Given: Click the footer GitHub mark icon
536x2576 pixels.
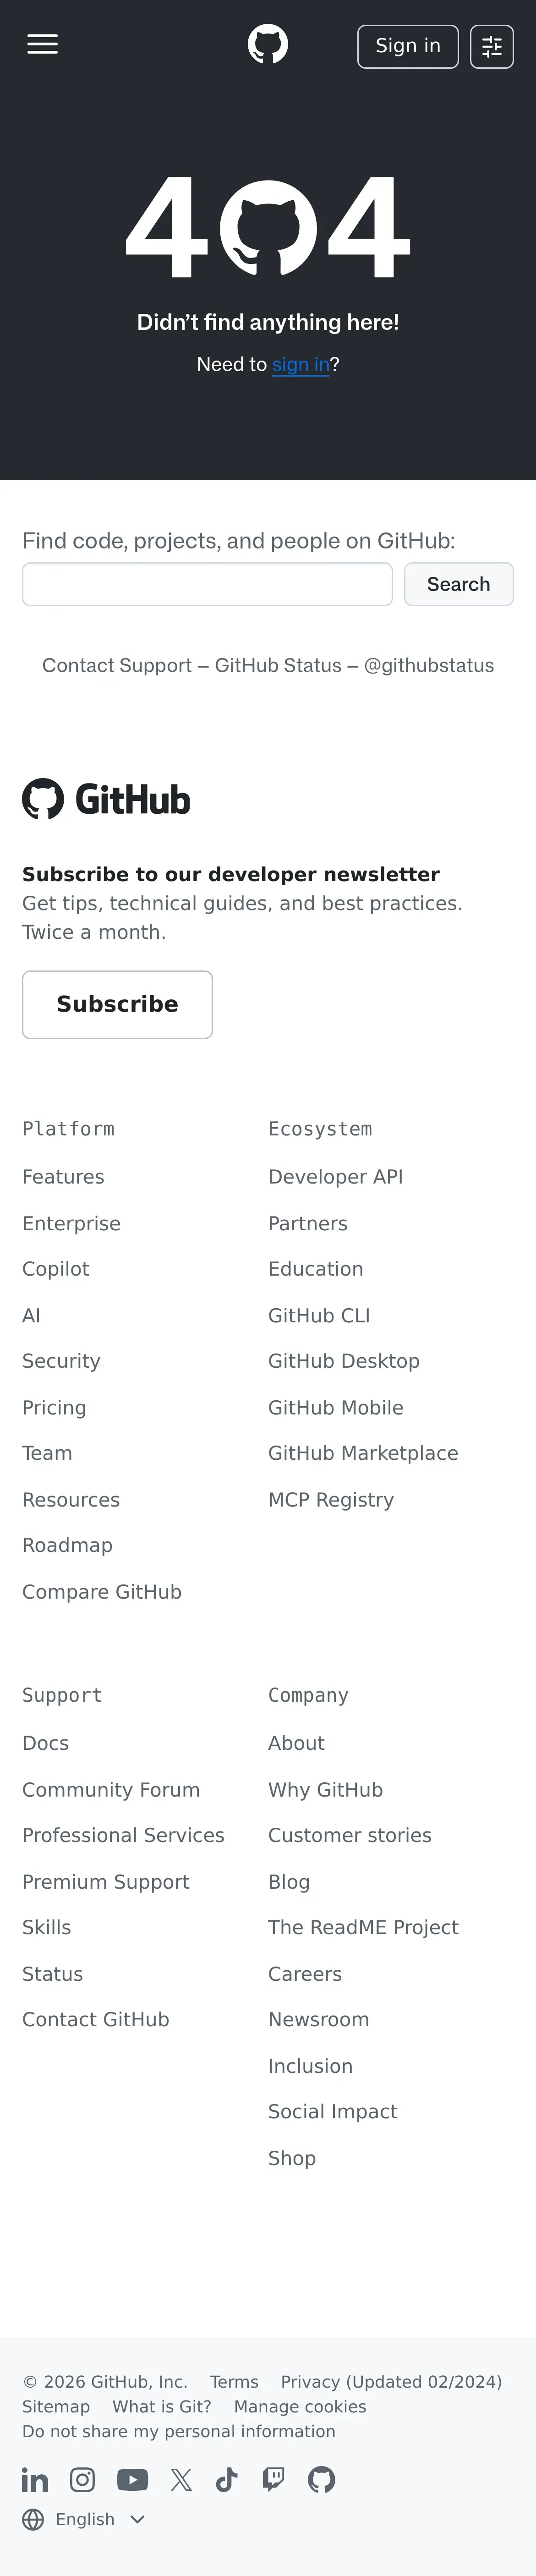Looking at the screenshot, I should (321, 2479).
